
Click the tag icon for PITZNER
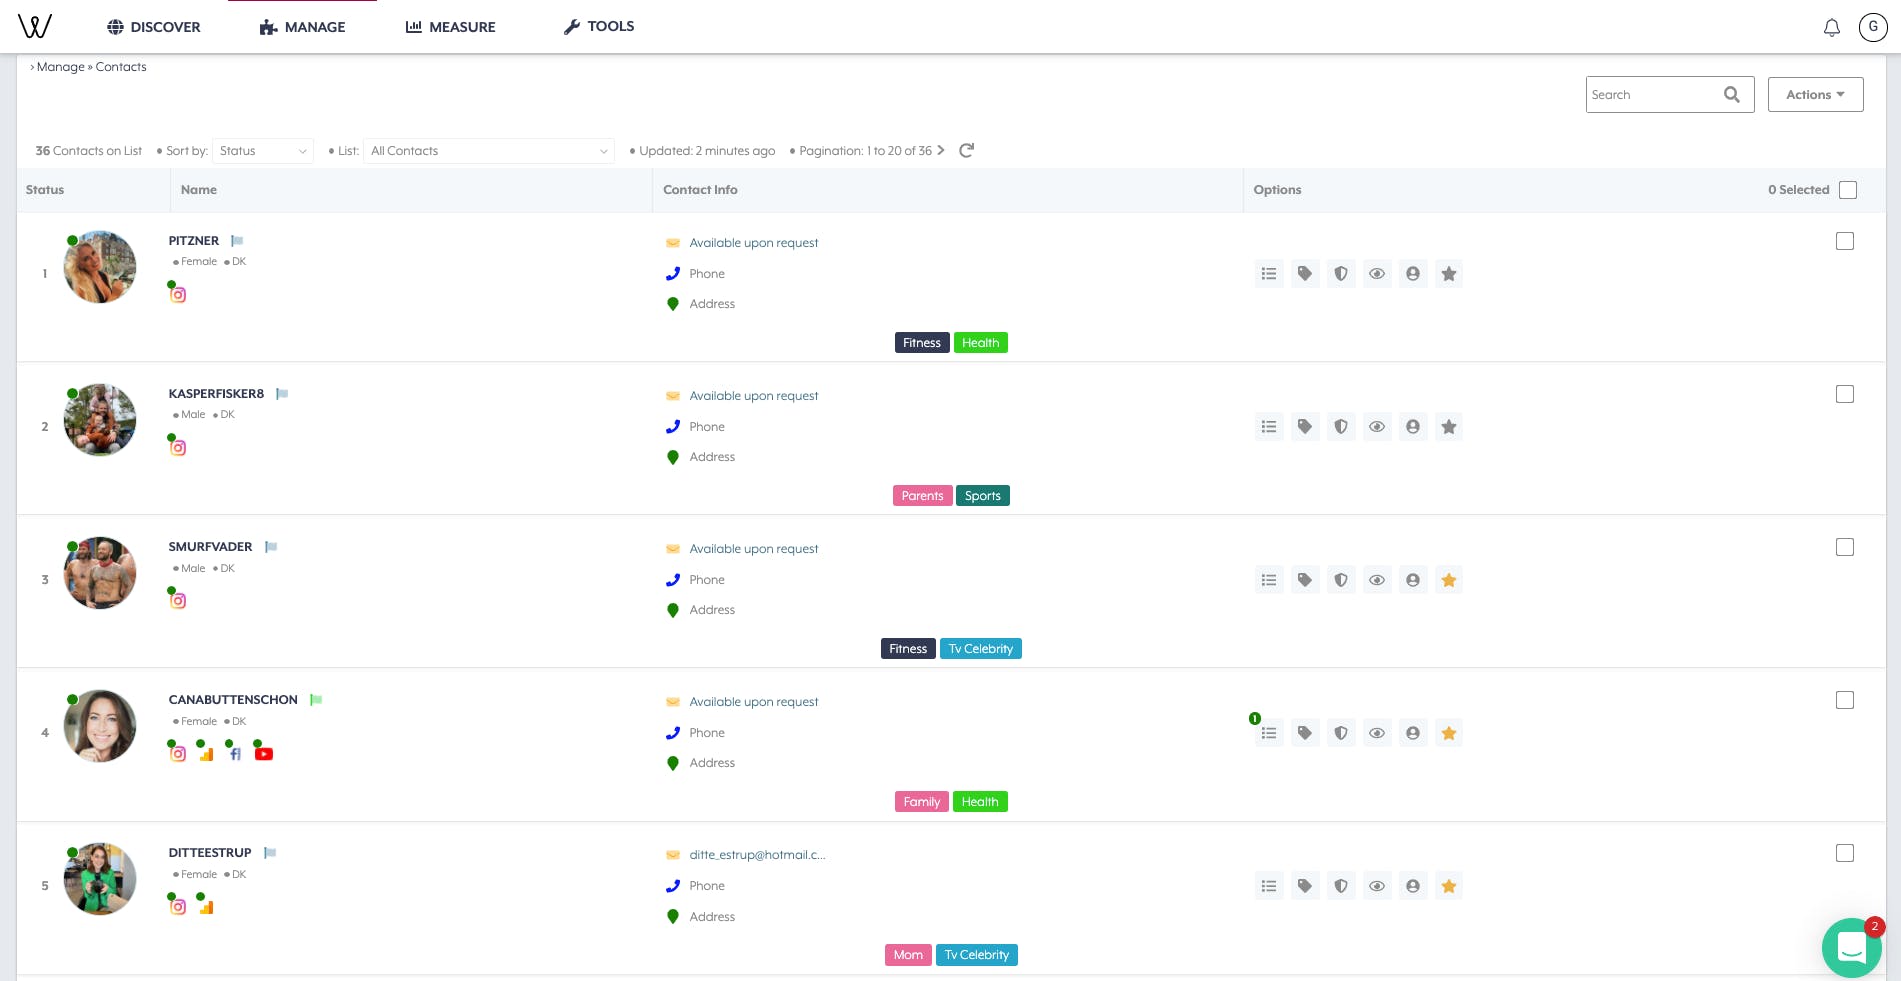(x=1305, y=274)
